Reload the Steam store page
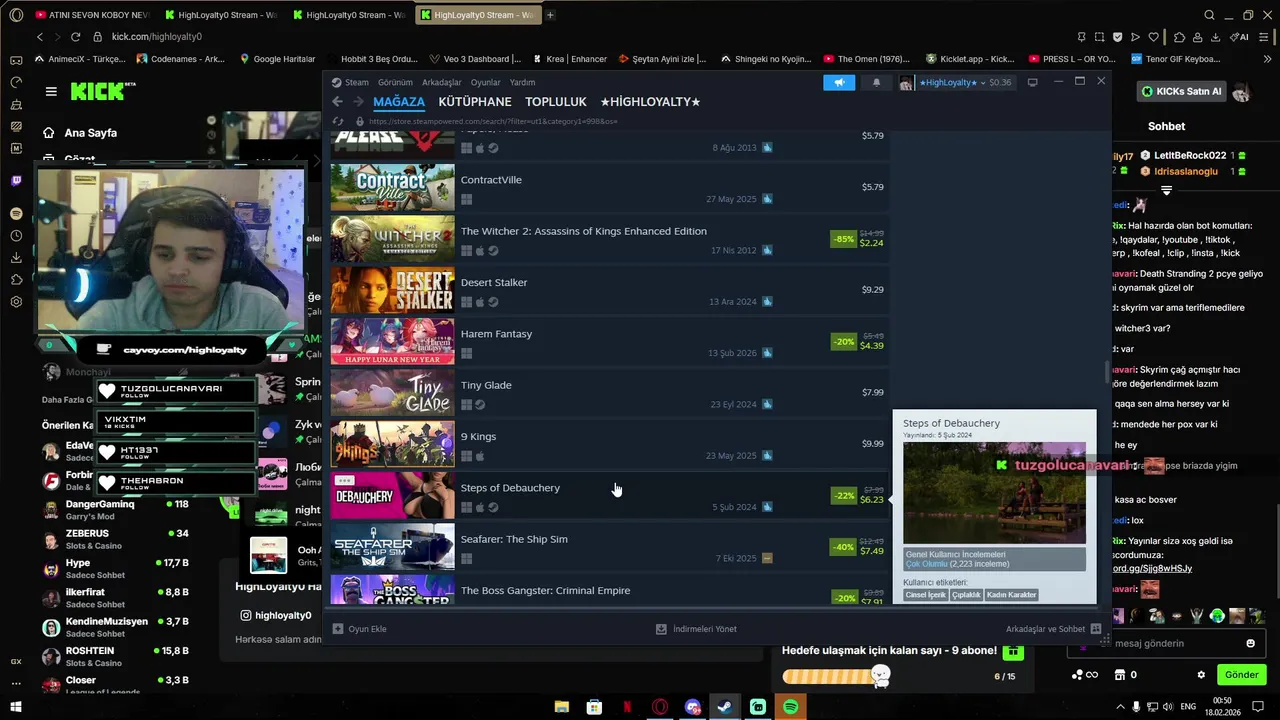Screen dimensions: 1280x720 (x=338, y=121)
